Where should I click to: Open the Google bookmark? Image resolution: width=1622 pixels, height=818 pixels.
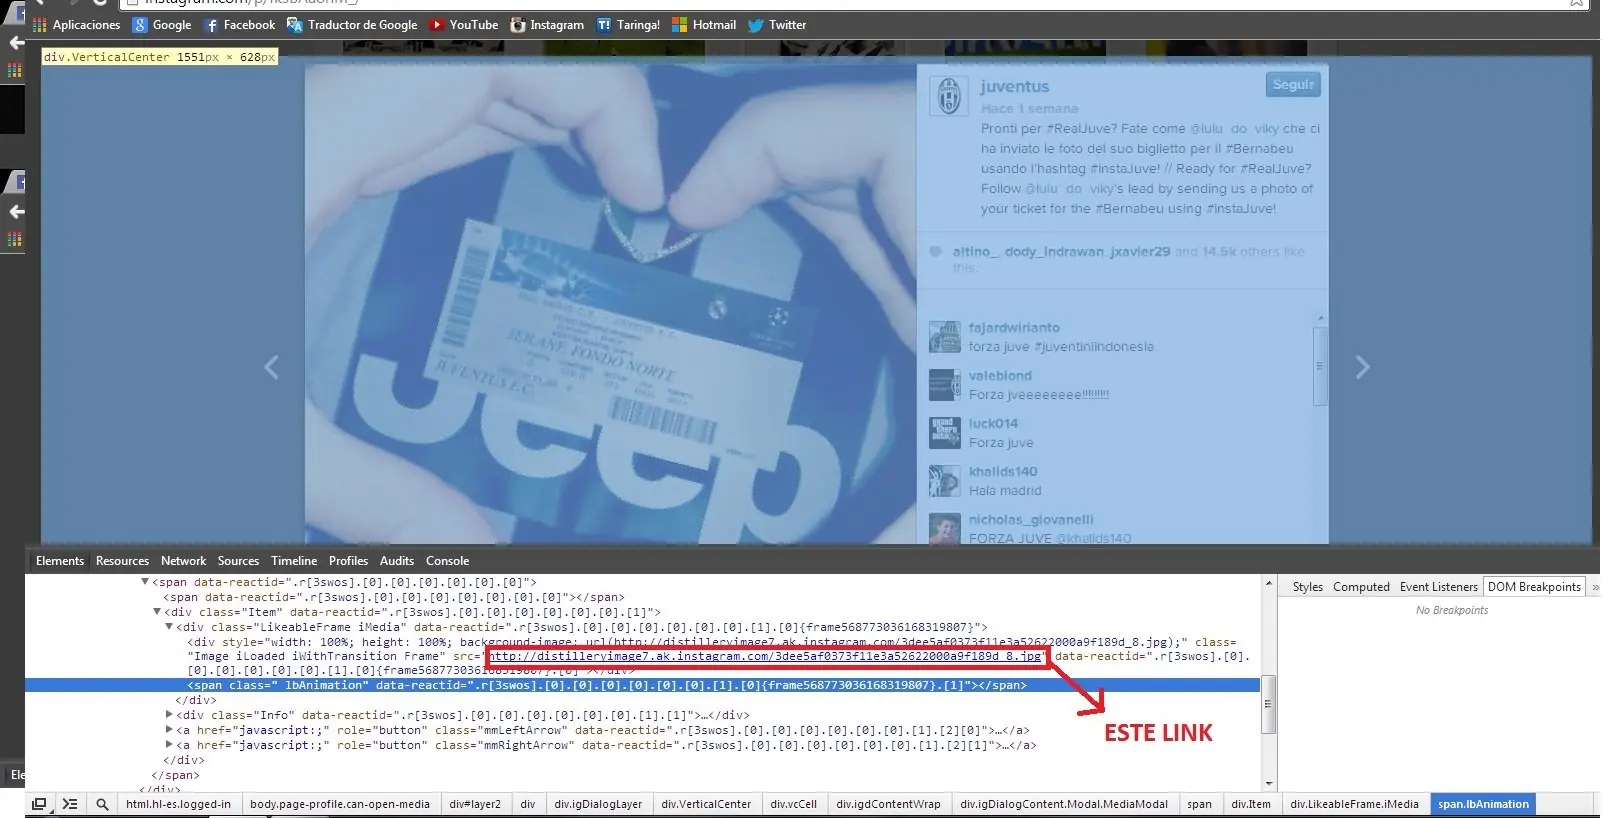point(162,25)
